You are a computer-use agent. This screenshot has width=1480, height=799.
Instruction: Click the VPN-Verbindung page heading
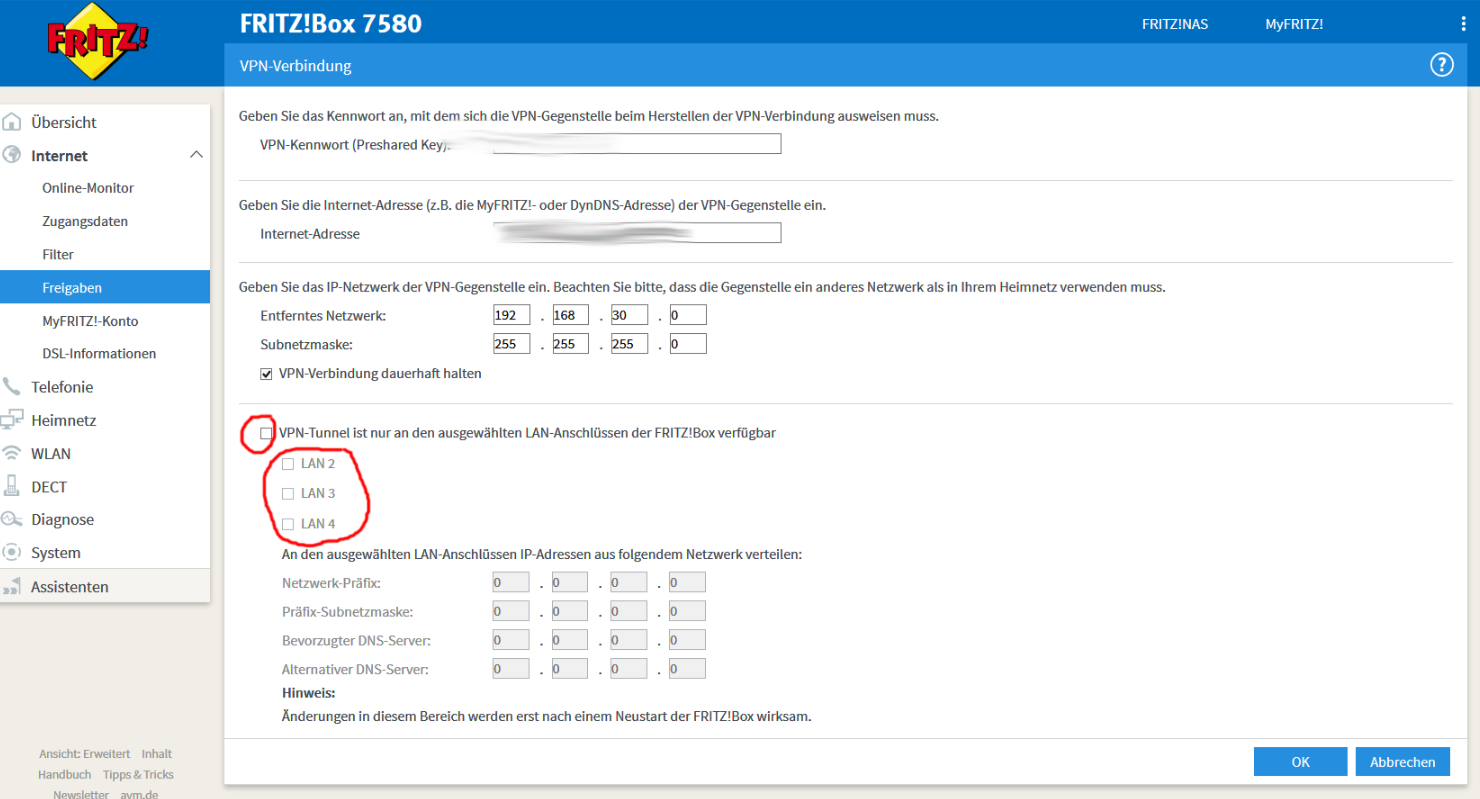296,66
